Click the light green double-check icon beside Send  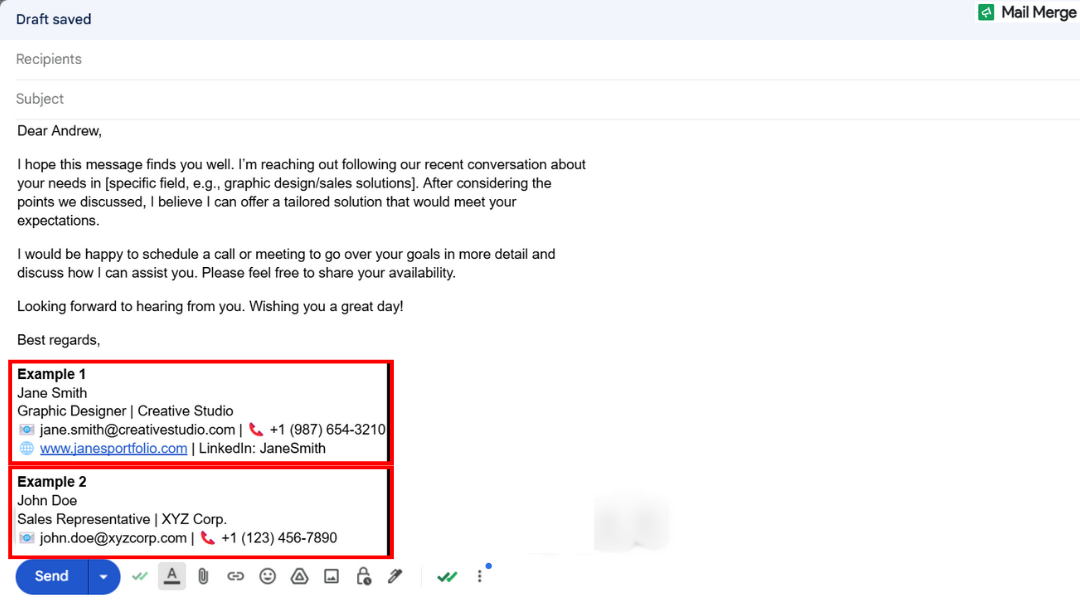click(140, 576)
